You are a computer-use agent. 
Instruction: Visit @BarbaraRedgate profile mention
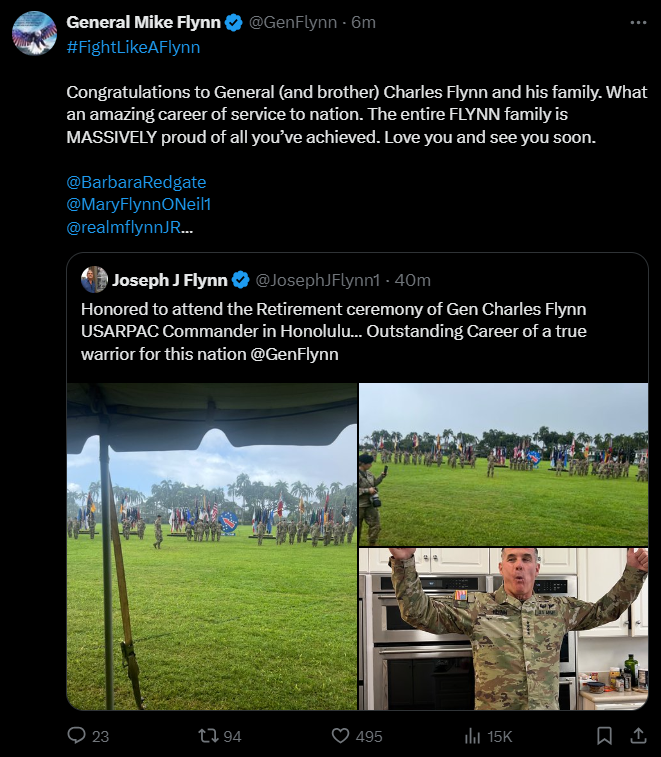136,183
